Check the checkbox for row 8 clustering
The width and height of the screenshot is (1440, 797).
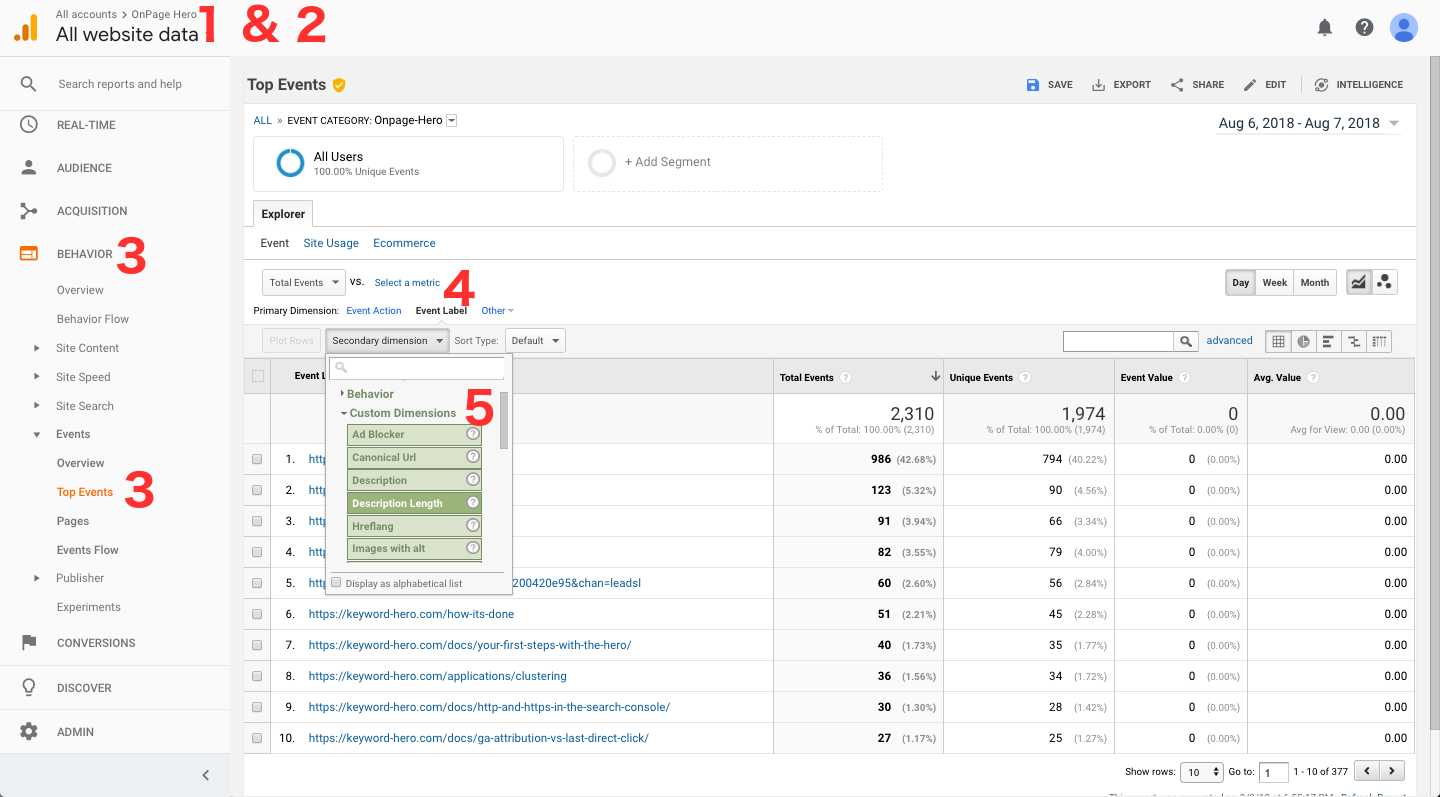tap(257, 676)
